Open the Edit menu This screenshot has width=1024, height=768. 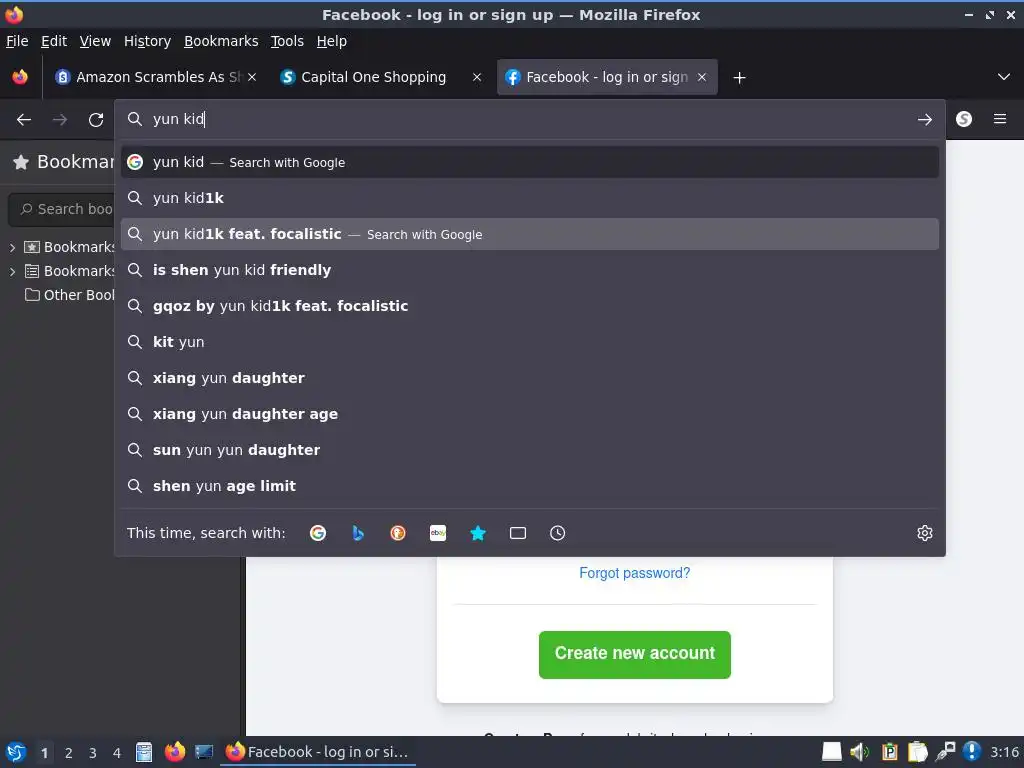point(54,41)
